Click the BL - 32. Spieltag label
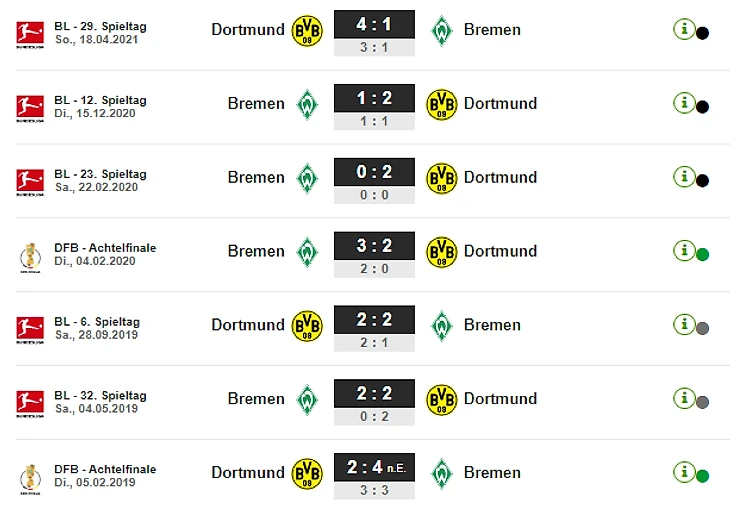Viewport: 730px width, 508px height. pyautogui.click(x=100, y=396)
